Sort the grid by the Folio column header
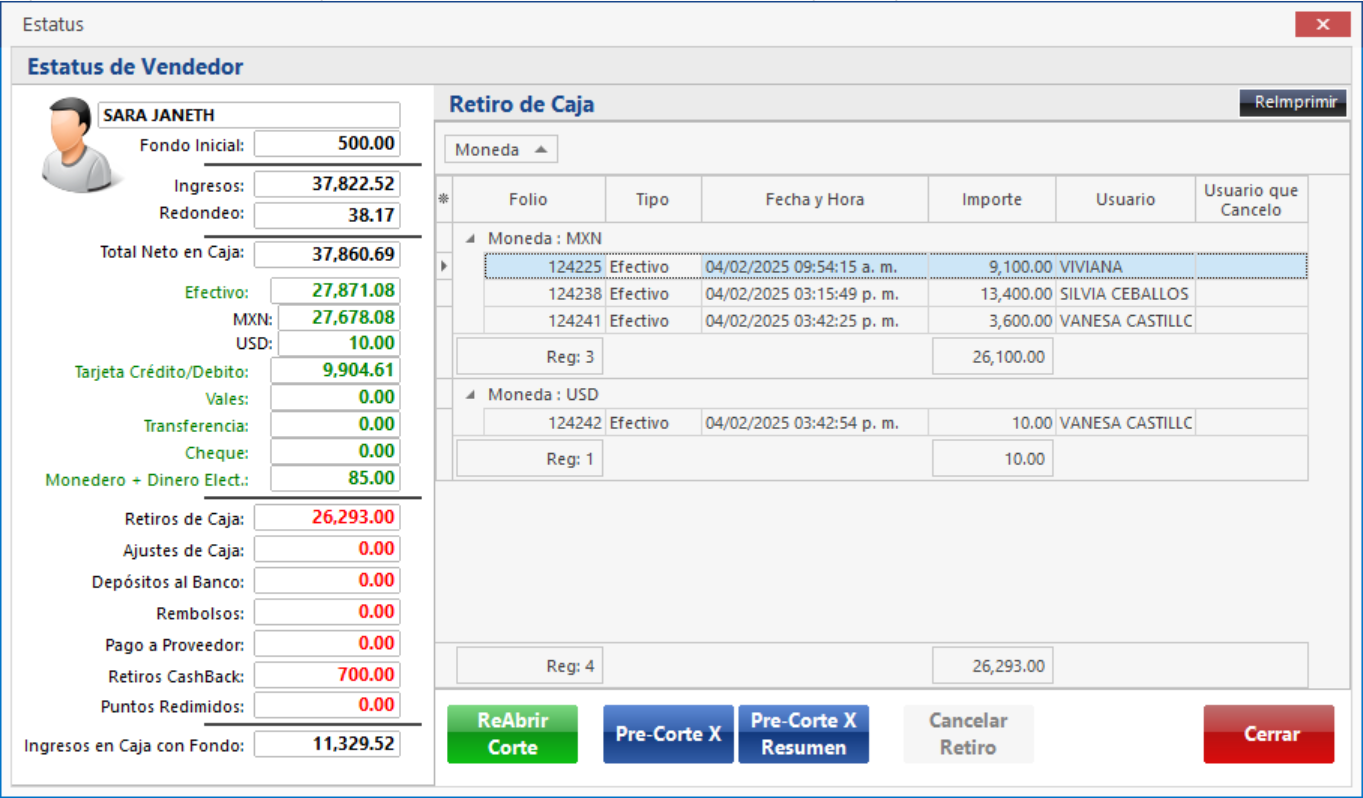1363x798 pixels. coord(528,199)
